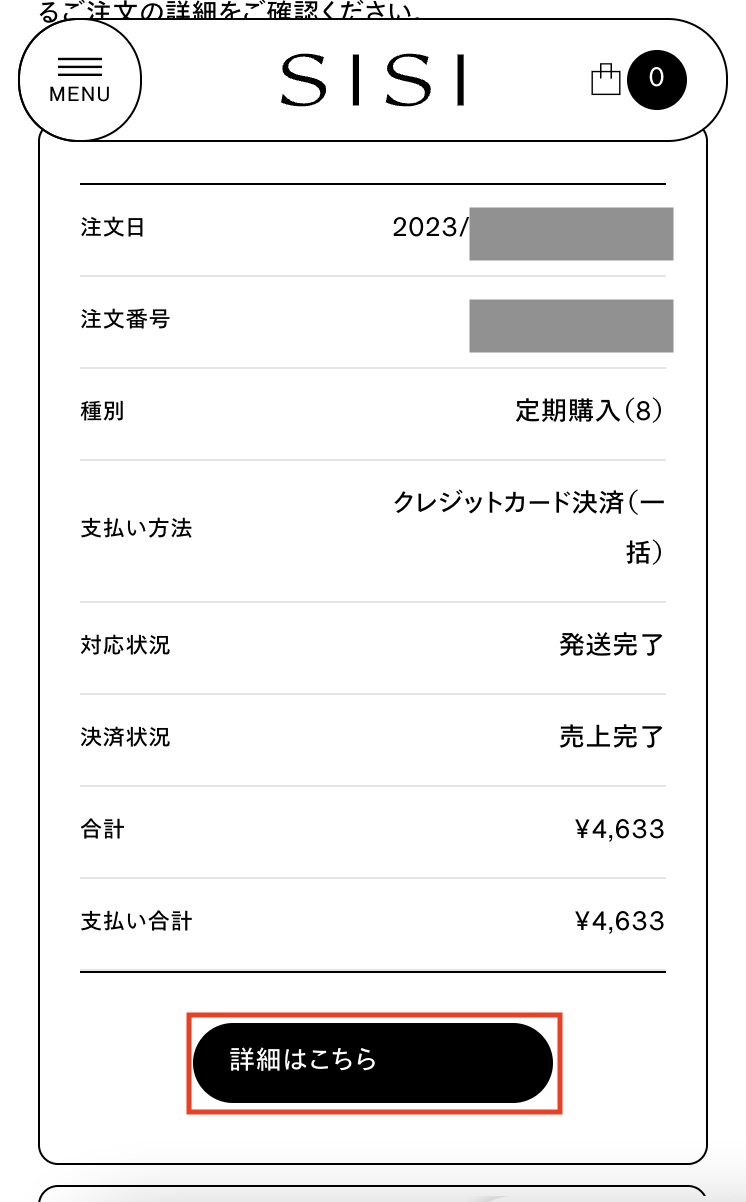This screenshot has height=1202, width=746.
Task: Click the 対応状況 label
Action: [125, 645]
